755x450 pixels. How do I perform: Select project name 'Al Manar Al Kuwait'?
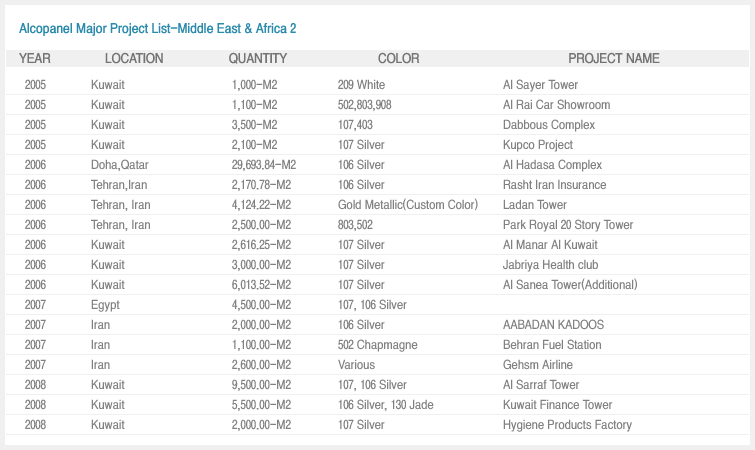pos(550,244)
